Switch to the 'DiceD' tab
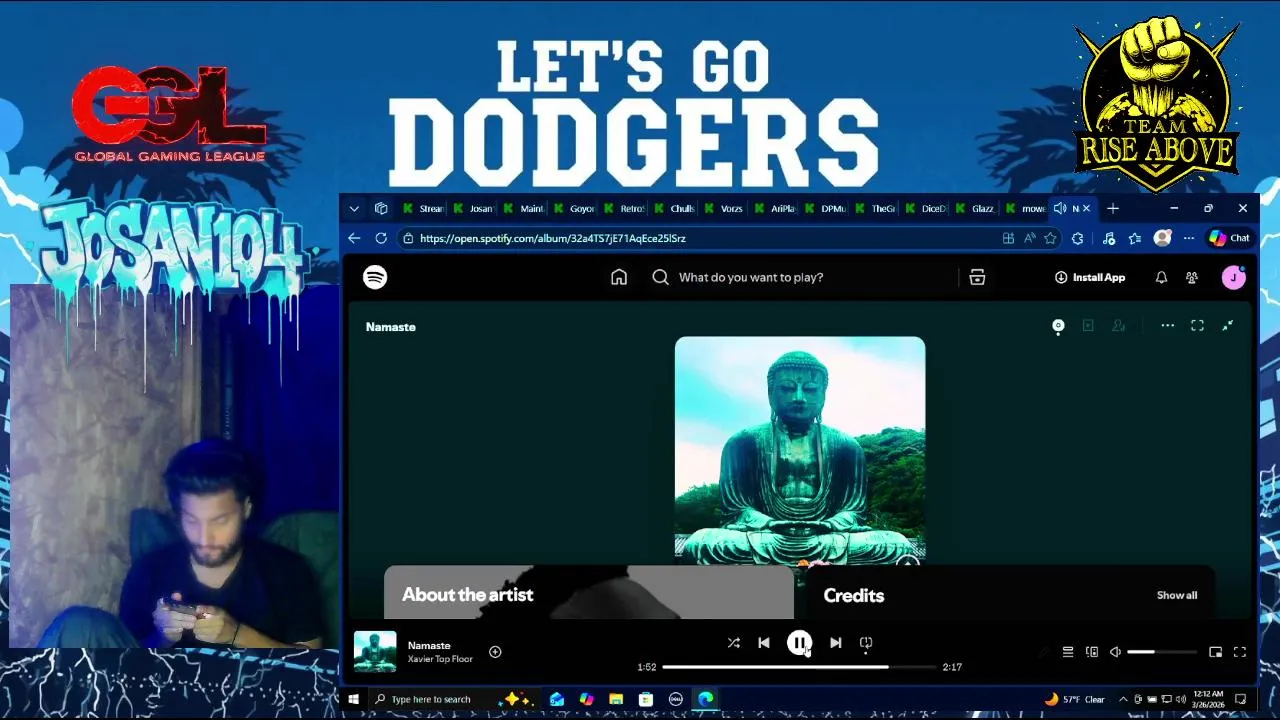1280x720 pixels. [x=925, y=208]
